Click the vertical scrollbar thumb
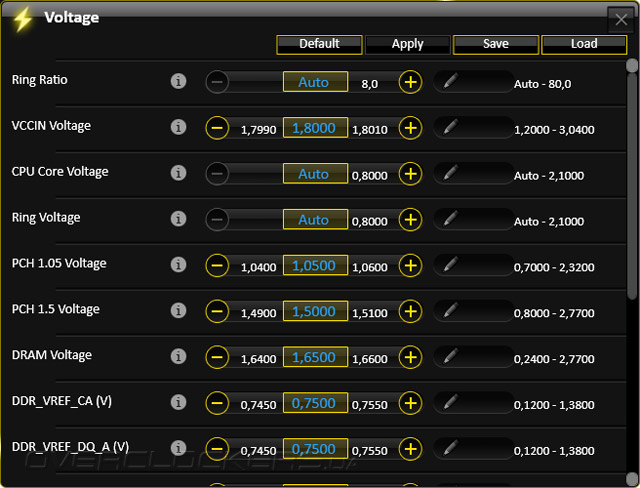Viewport: 640px width, 488px height. point(632,186)
